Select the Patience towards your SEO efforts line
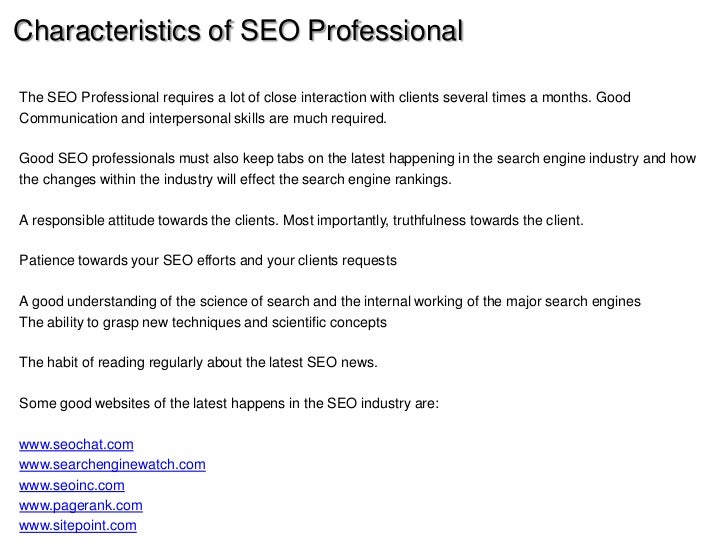The width and height of the screenshot is (728, 546). pyautogui.click(x=208, y=260)
